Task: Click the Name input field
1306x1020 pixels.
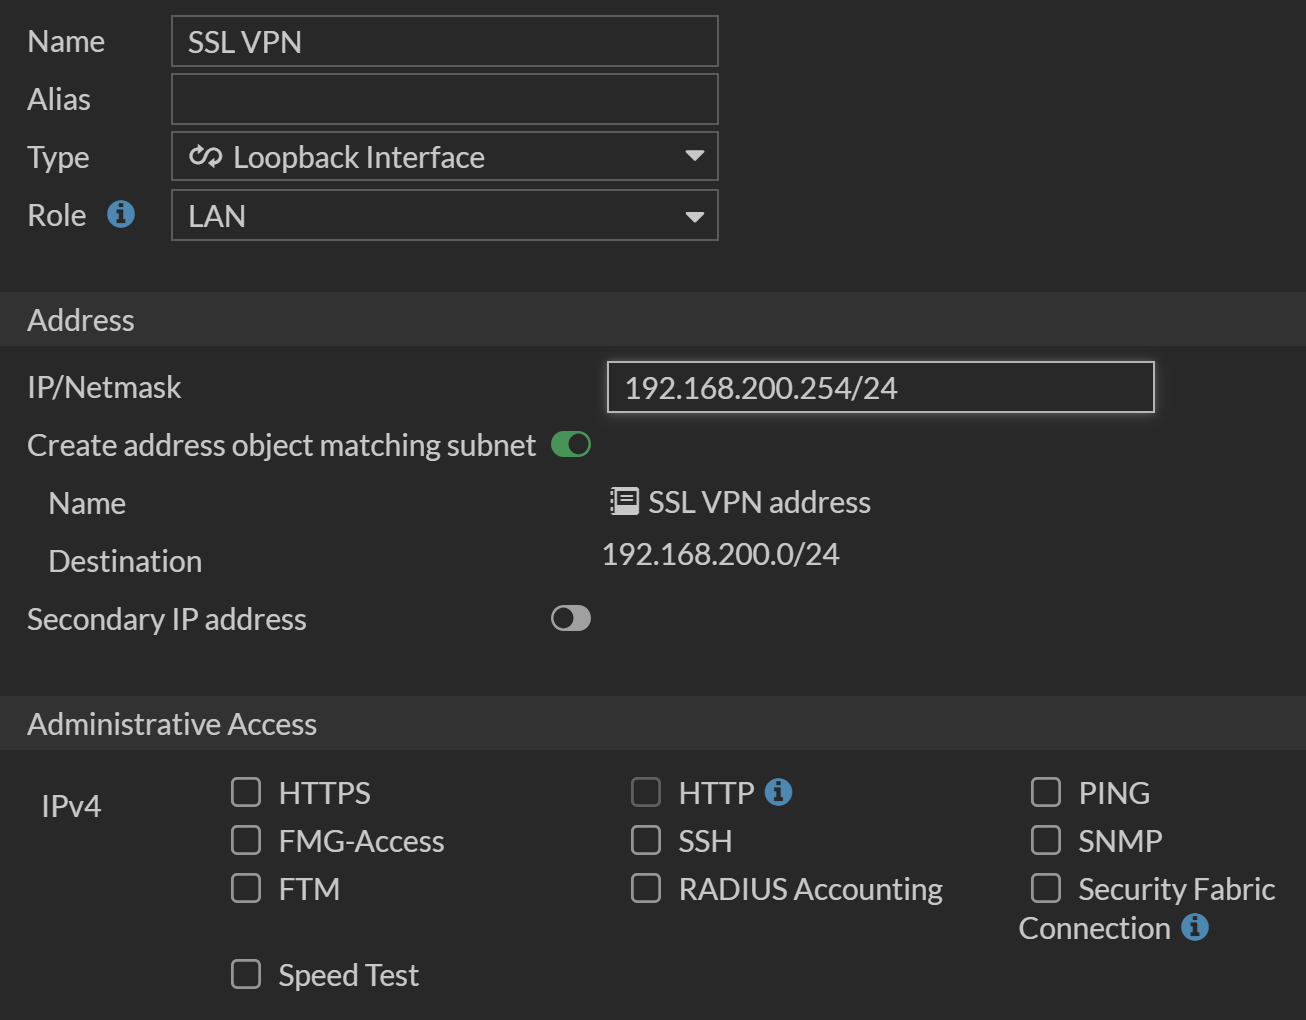Action: tap(444, 41)
